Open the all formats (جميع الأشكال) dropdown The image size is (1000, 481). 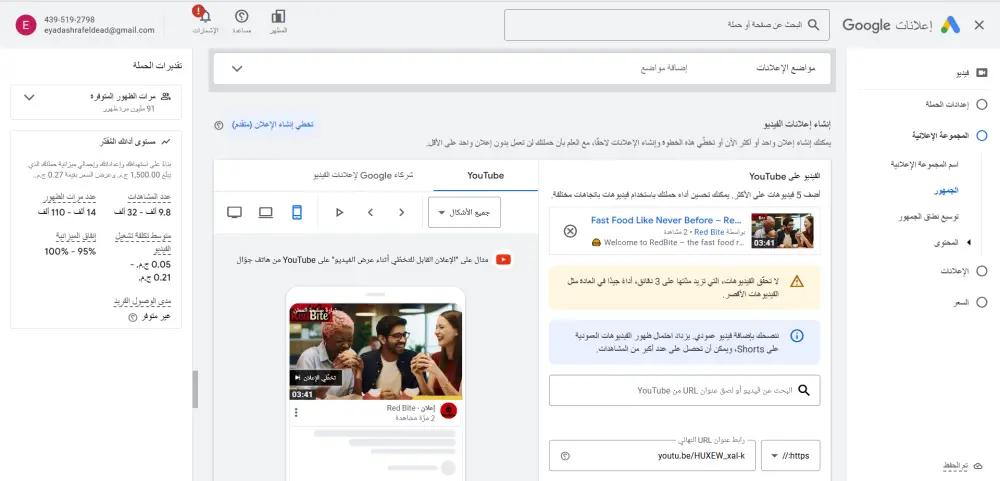pyautogui.click(x=464, y=212)
